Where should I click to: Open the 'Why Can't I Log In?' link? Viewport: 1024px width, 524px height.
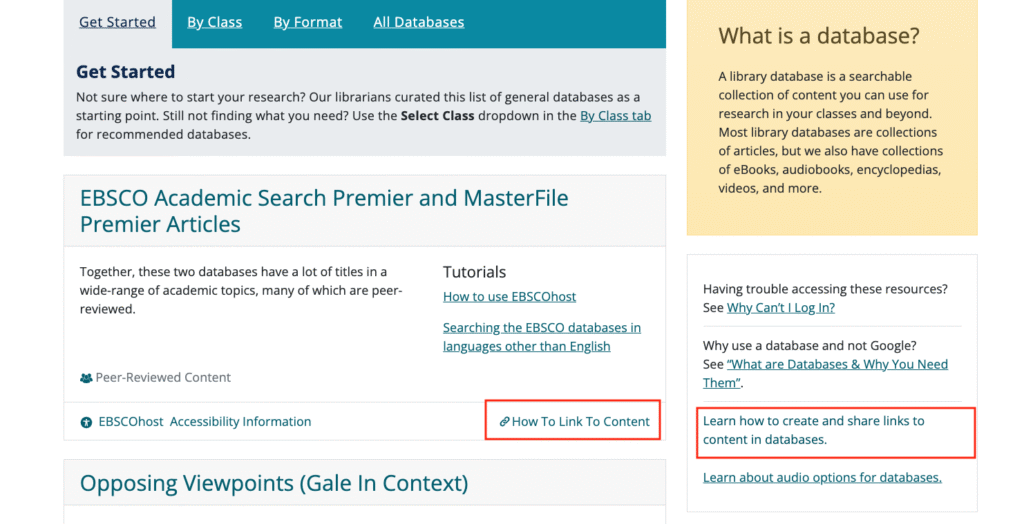780,308
